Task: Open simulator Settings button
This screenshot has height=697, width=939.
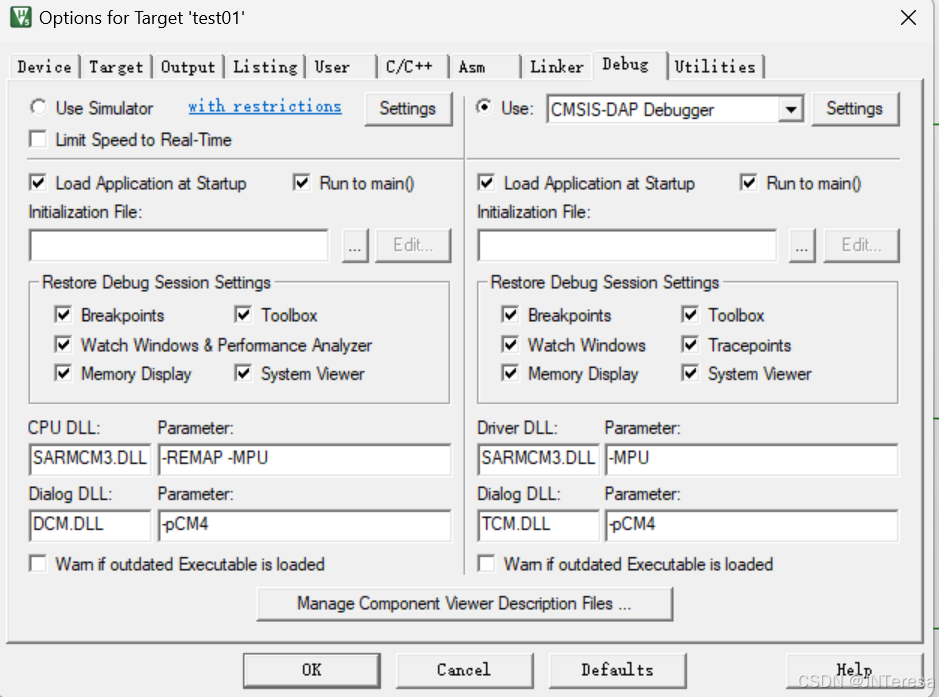Action: point(408,109)
